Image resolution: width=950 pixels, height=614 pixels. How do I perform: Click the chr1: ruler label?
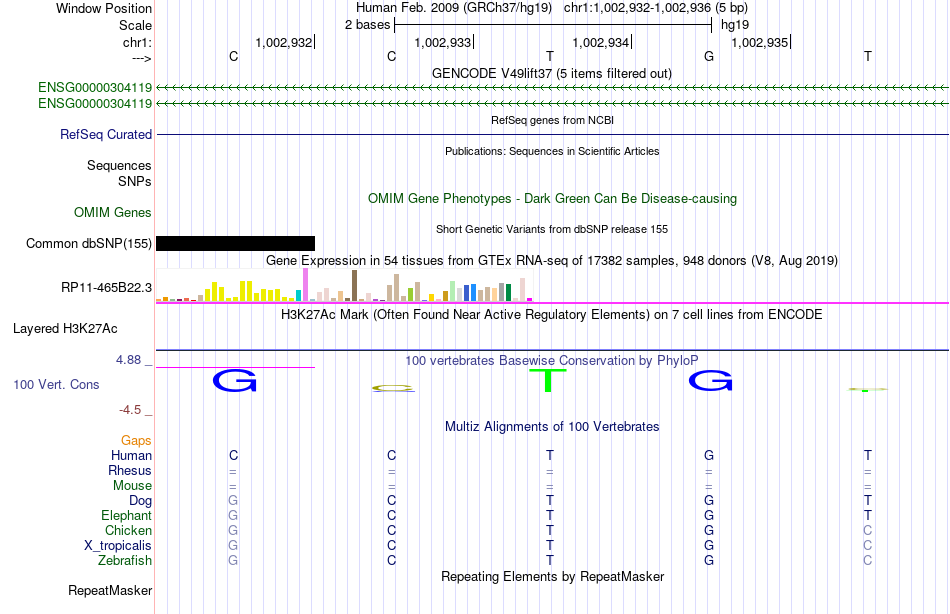pos(138,42)
